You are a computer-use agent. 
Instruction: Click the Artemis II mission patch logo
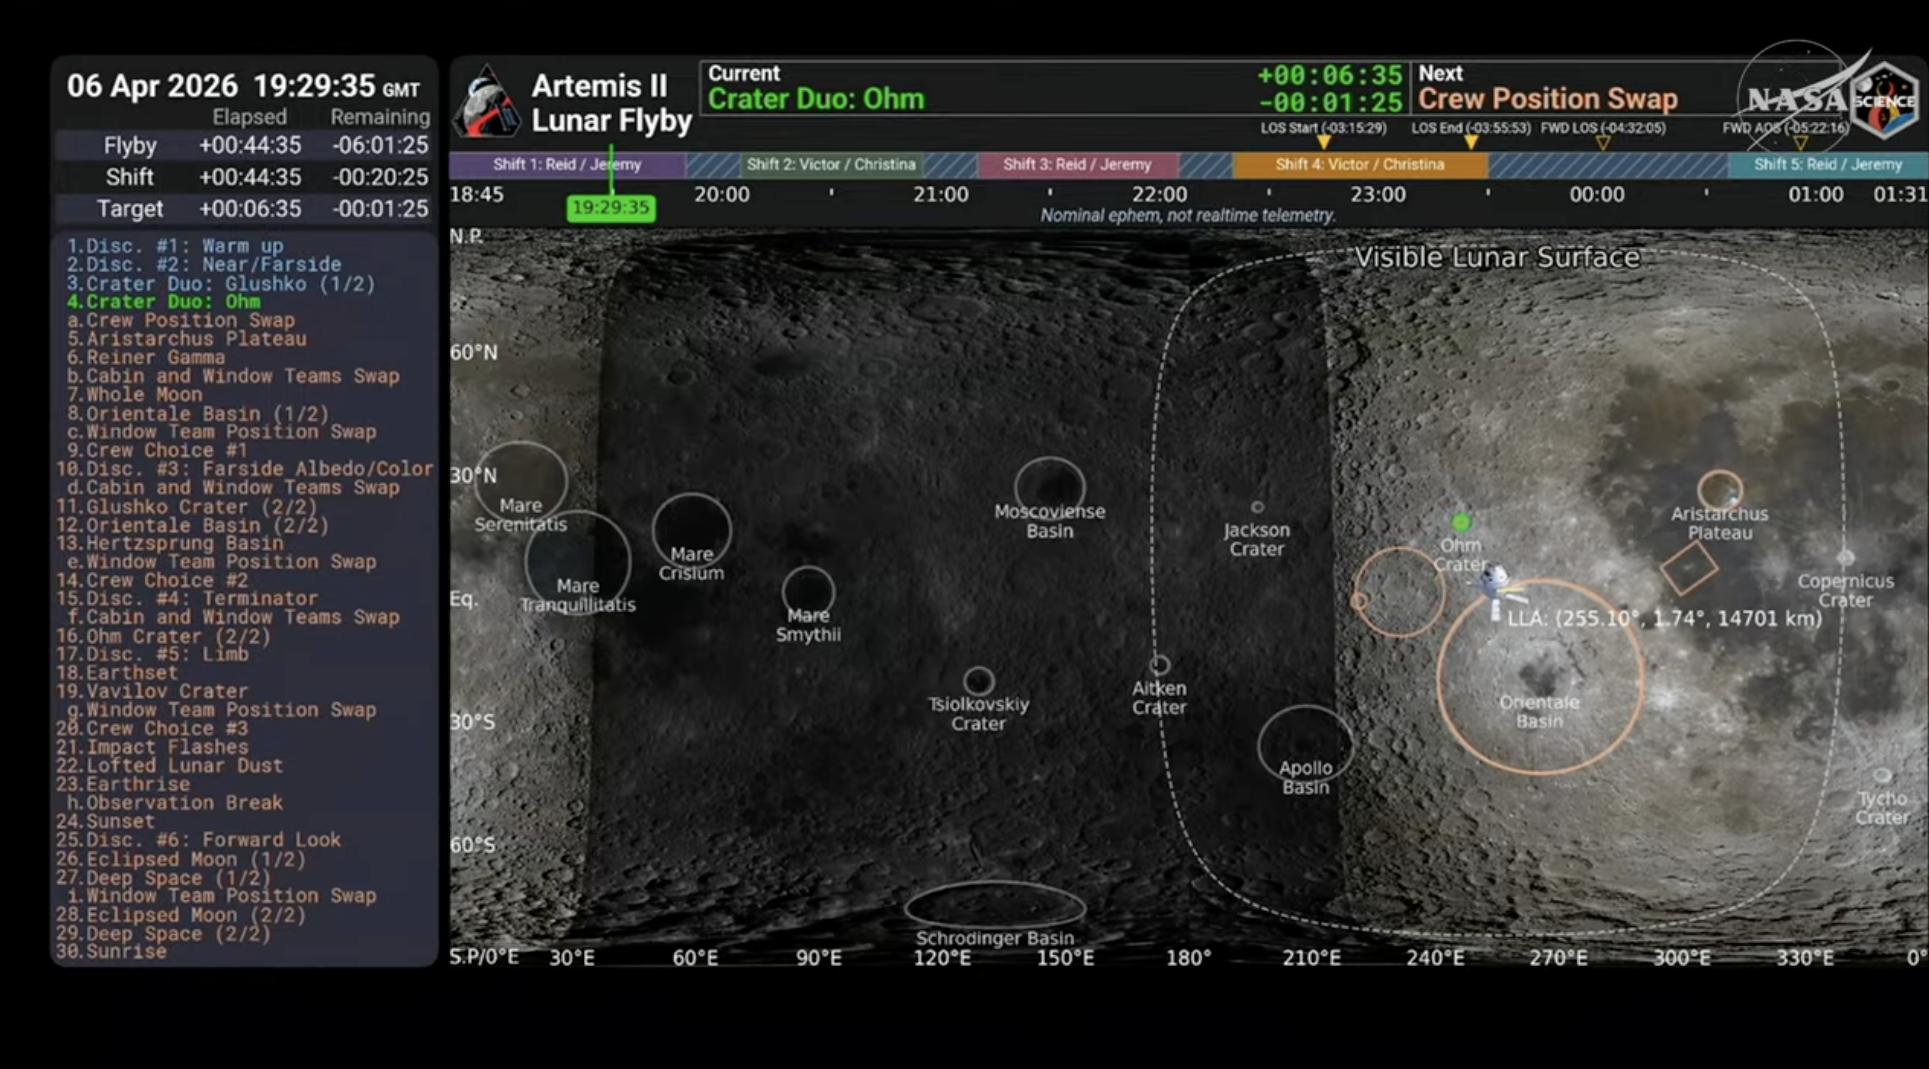[x=487, y=102]
